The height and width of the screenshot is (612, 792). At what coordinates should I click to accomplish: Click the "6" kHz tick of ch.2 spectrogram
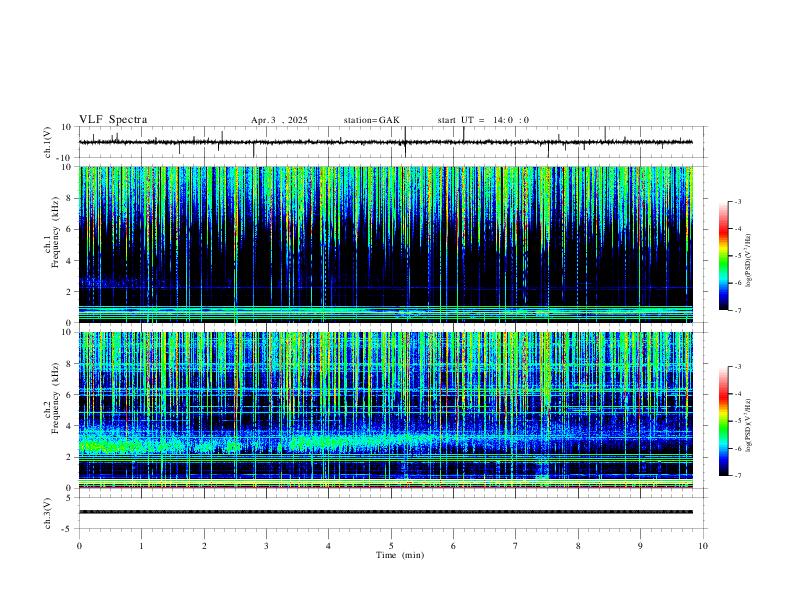[69, 395]
